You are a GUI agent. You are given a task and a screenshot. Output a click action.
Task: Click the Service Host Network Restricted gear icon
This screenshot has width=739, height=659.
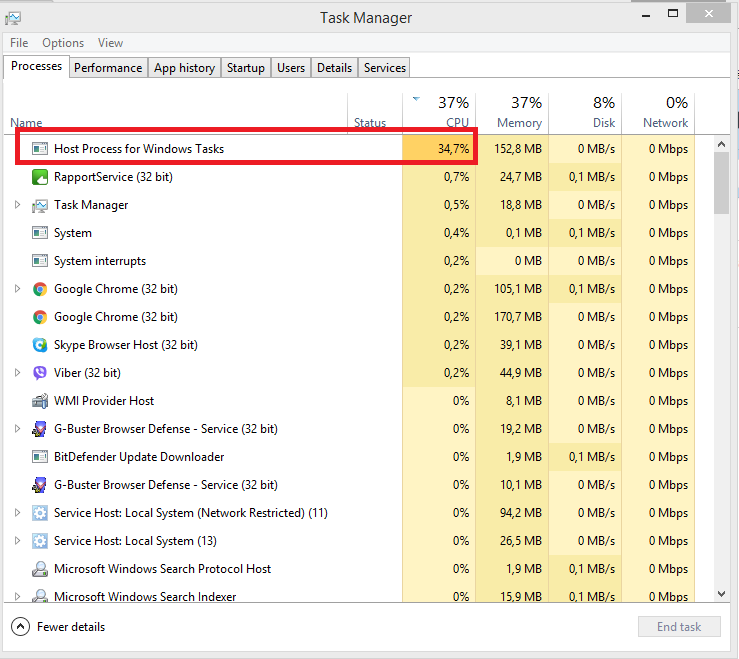tap(40, 513)
